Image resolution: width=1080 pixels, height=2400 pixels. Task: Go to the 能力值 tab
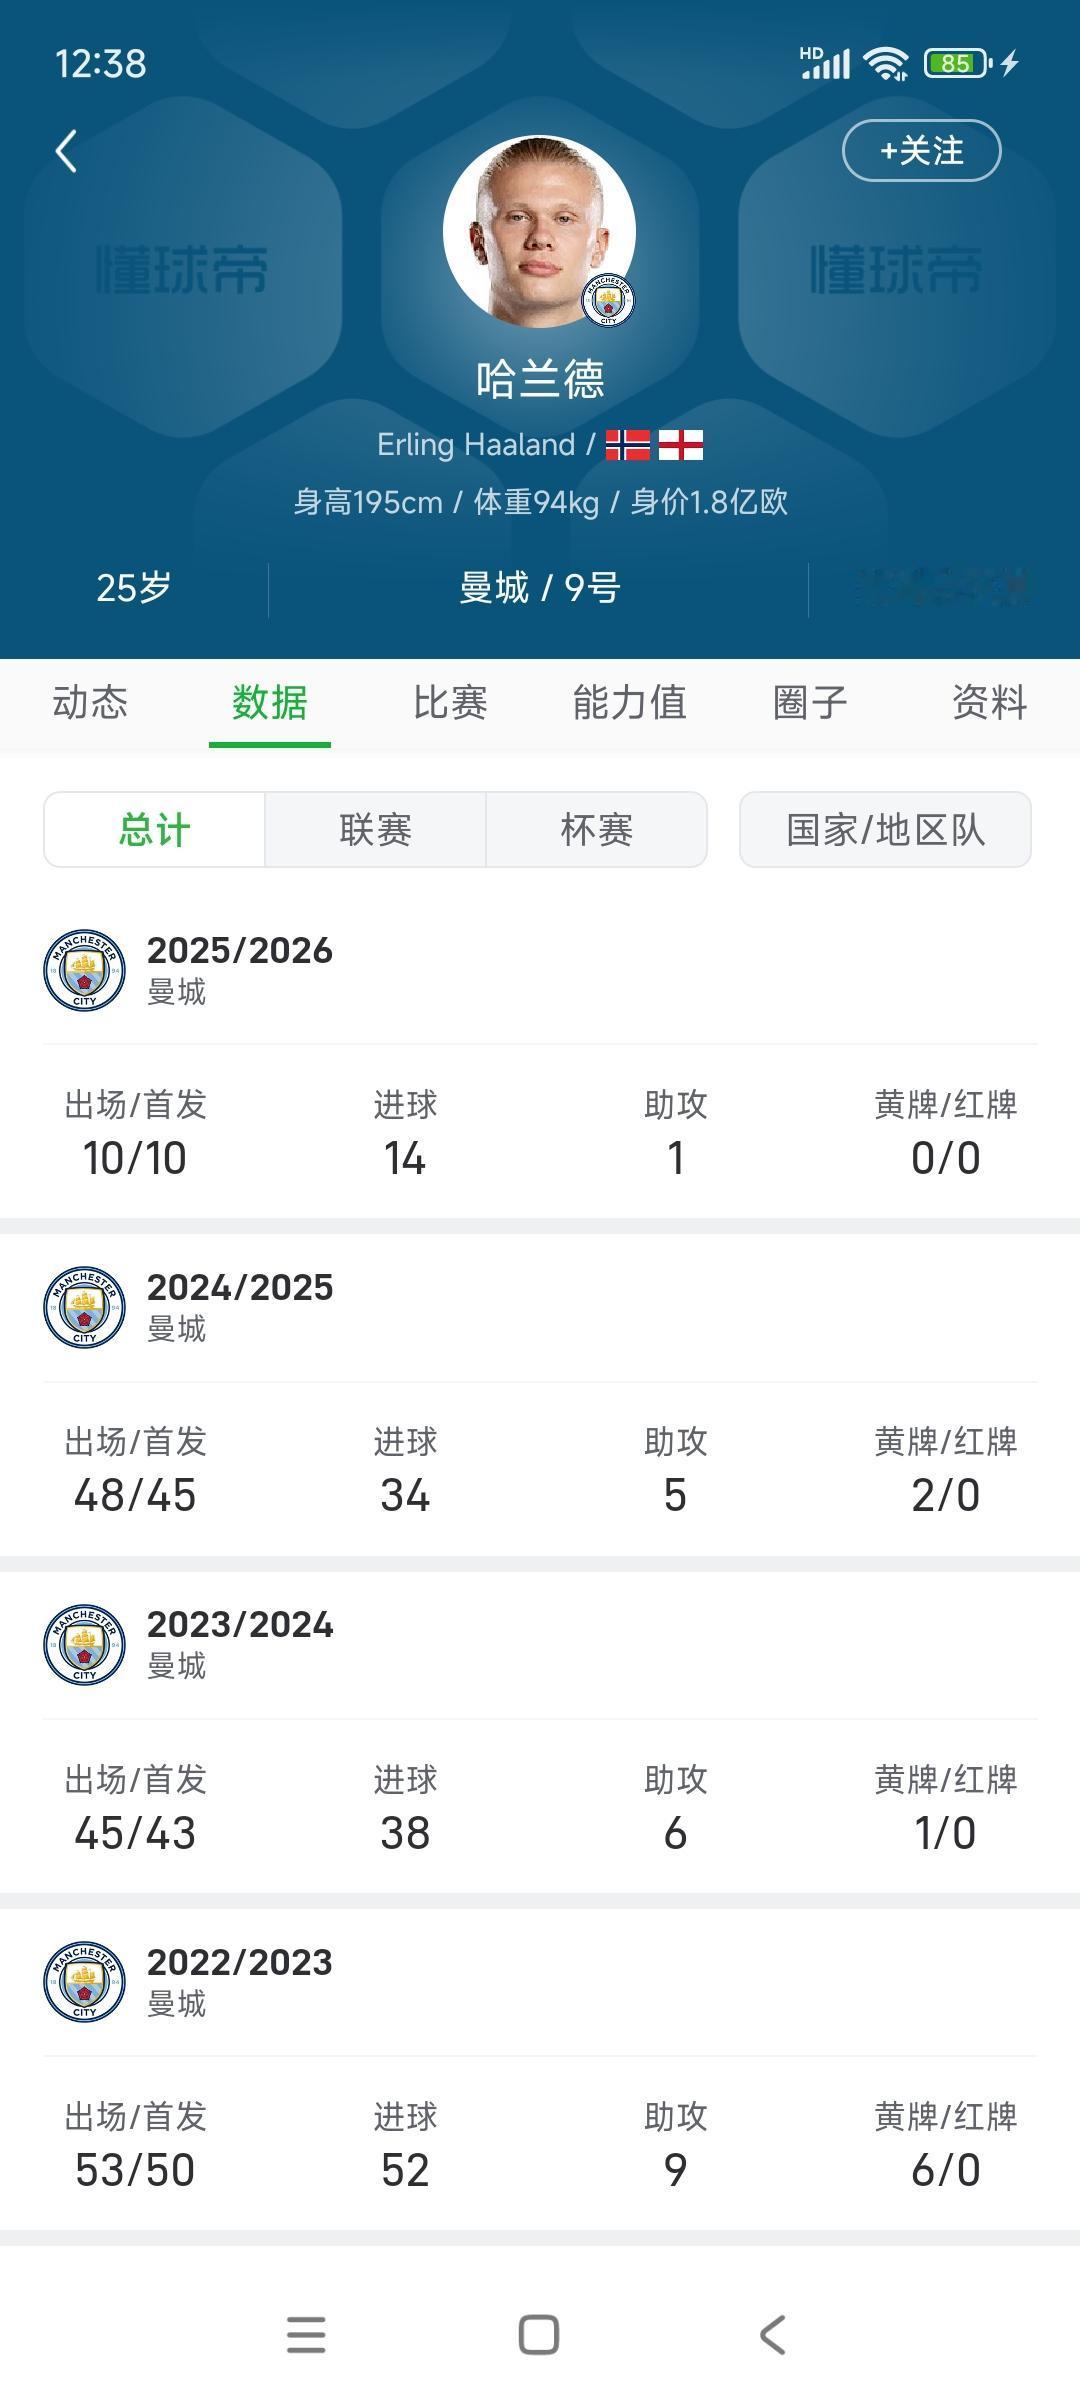(x=630, y=703)
